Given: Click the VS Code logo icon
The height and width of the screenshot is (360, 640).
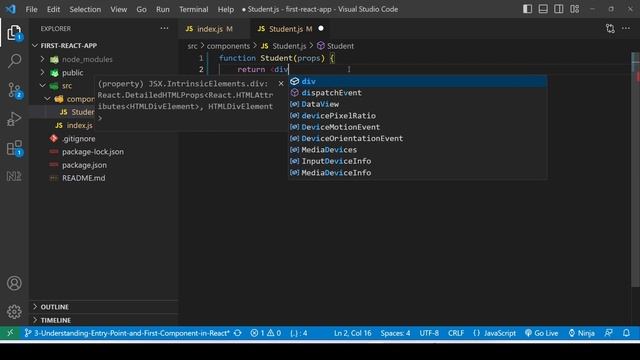Looking at the screenshot, I should point(11,9).
